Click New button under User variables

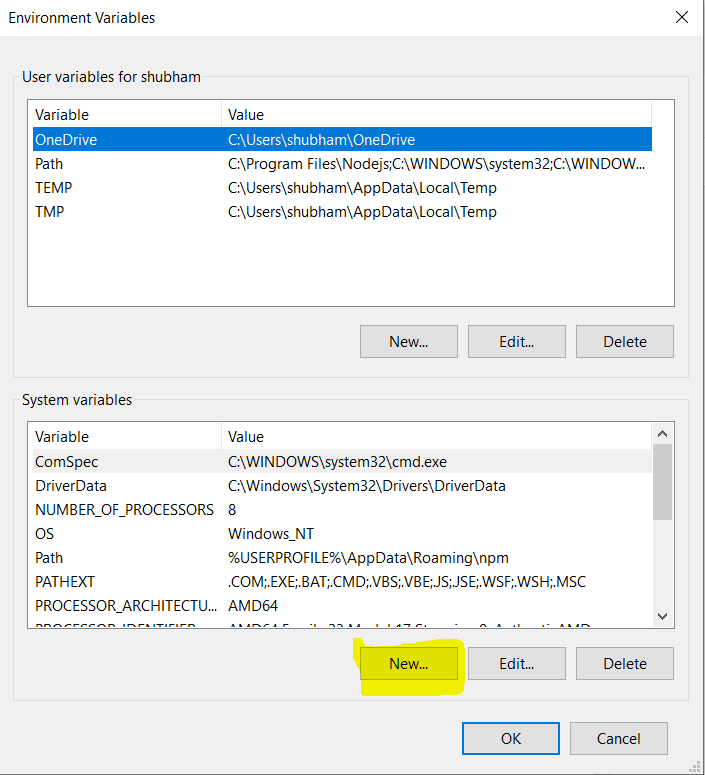point(409,342)
